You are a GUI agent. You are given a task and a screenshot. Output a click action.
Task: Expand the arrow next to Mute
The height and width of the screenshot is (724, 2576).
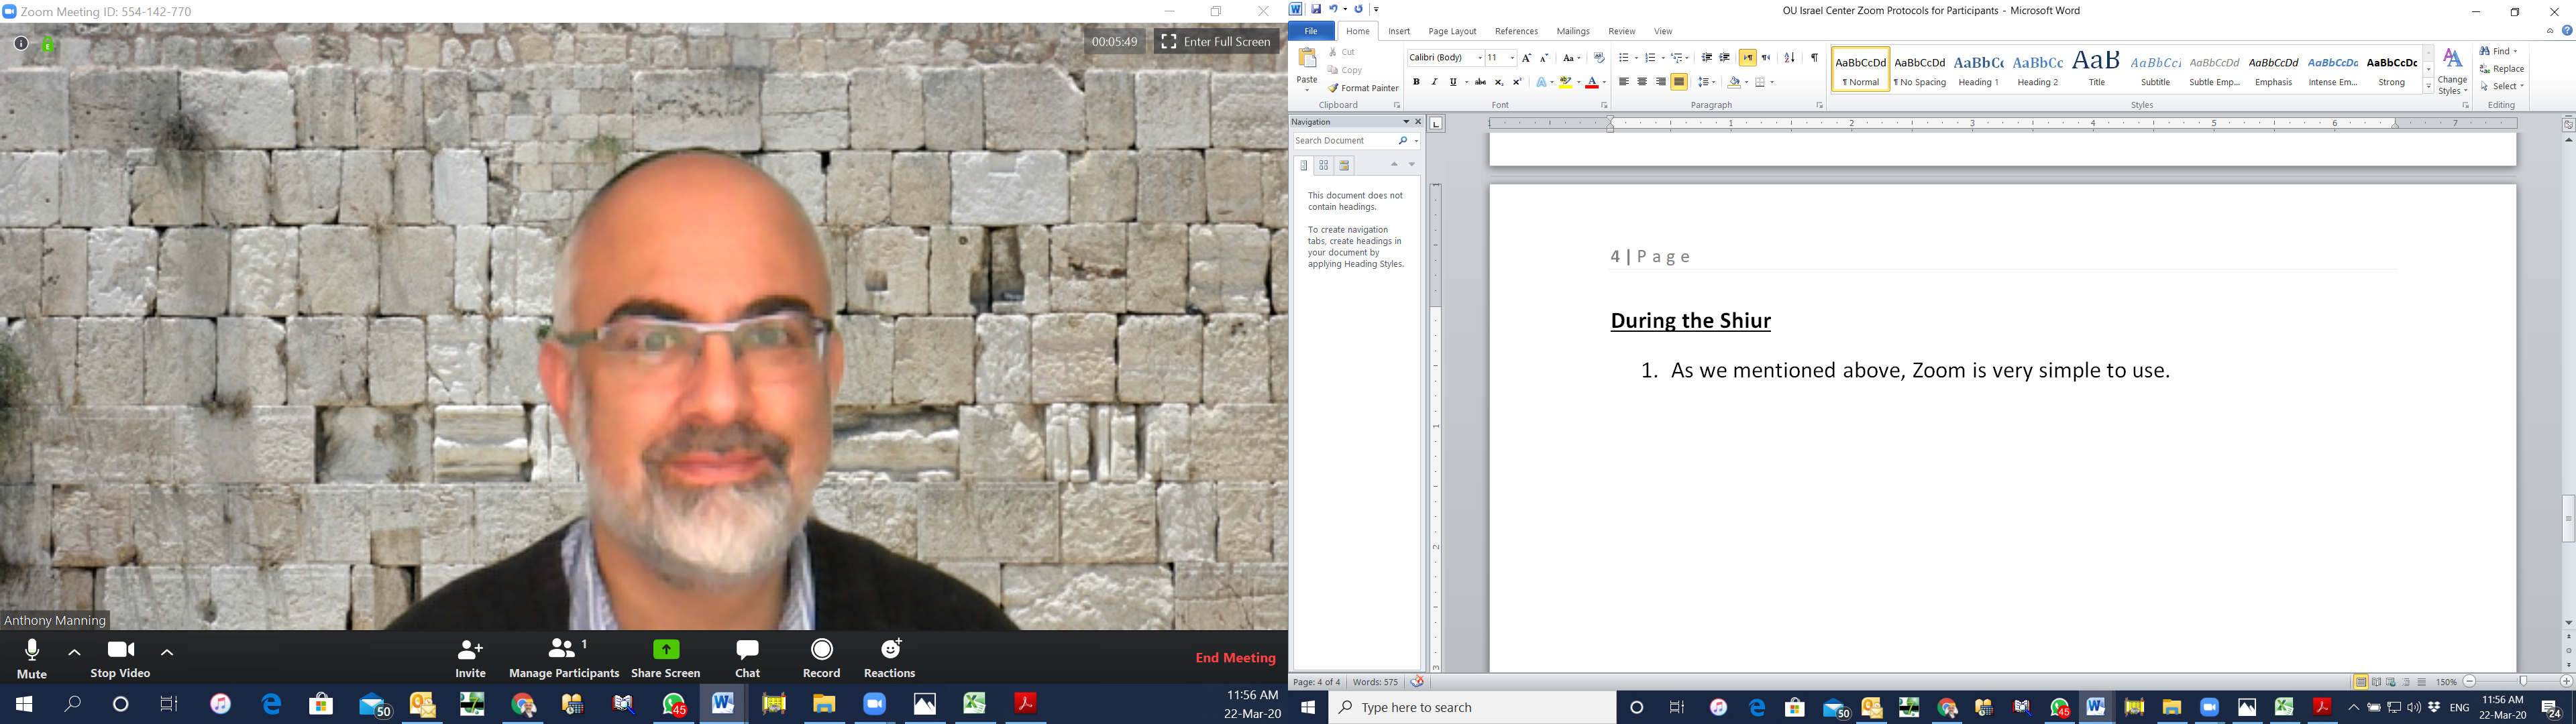(x=74, y=652)
